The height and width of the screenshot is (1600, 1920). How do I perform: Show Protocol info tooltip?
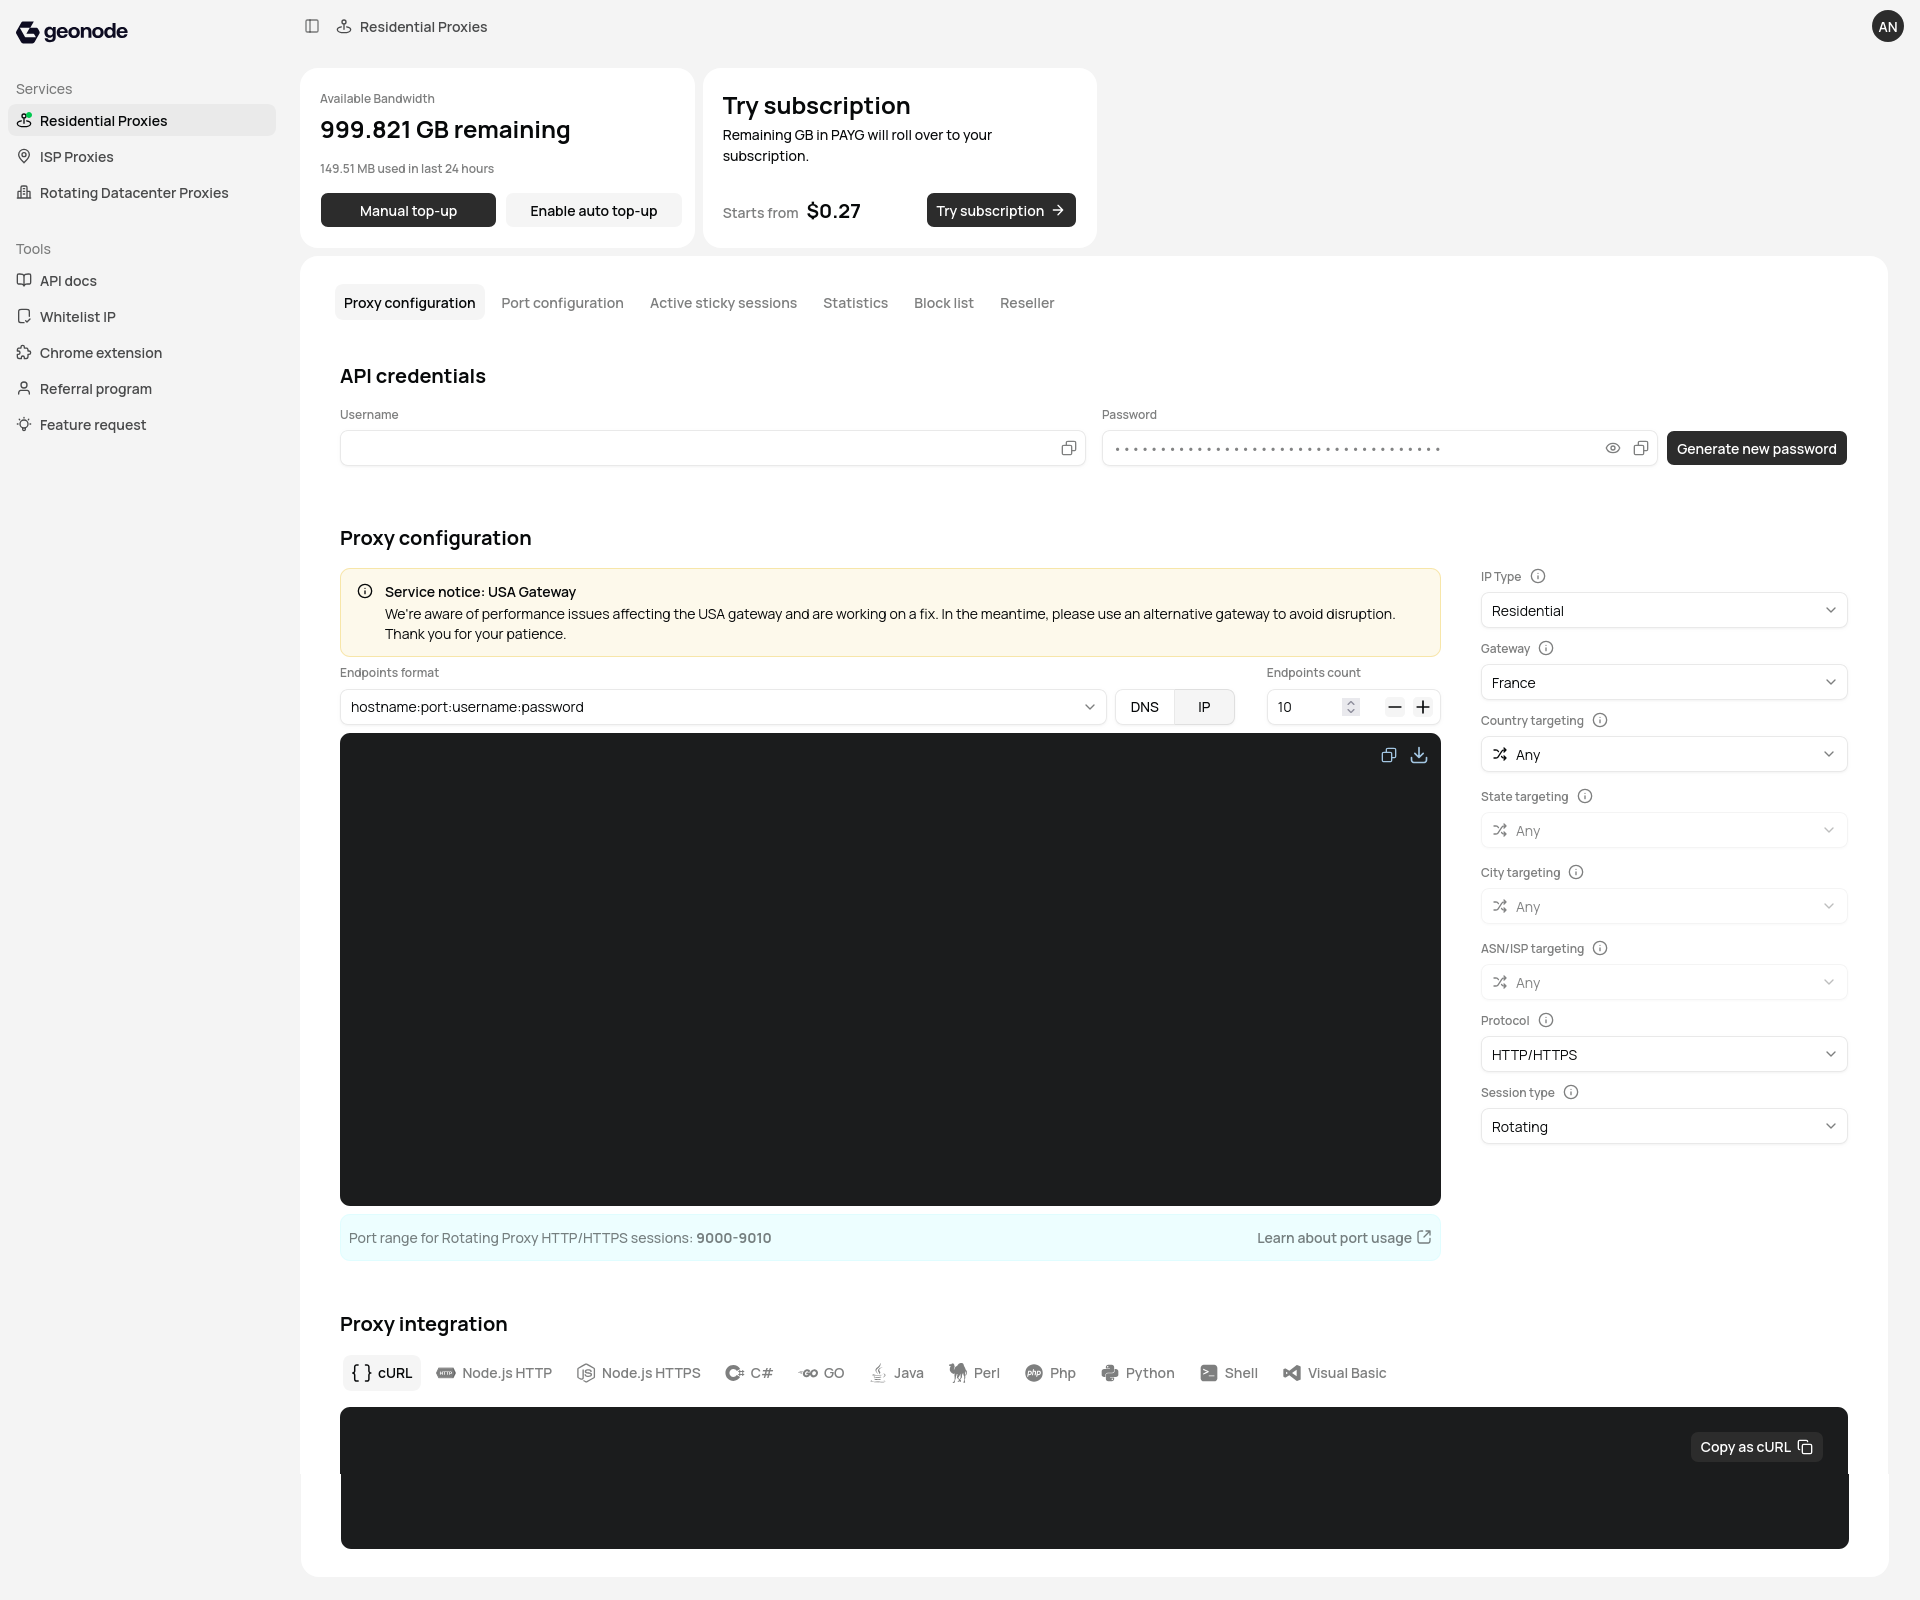click(1546, 1020)
